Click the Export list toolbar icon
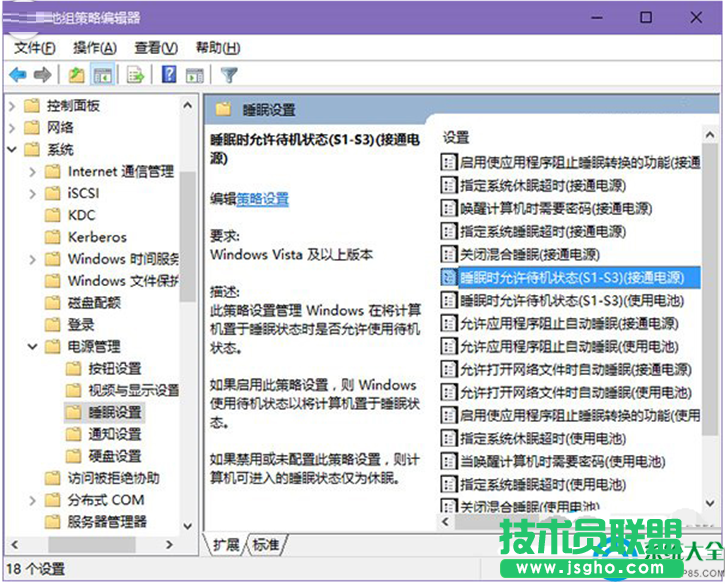This screenshot has width=727, height=584. (135, 75)
